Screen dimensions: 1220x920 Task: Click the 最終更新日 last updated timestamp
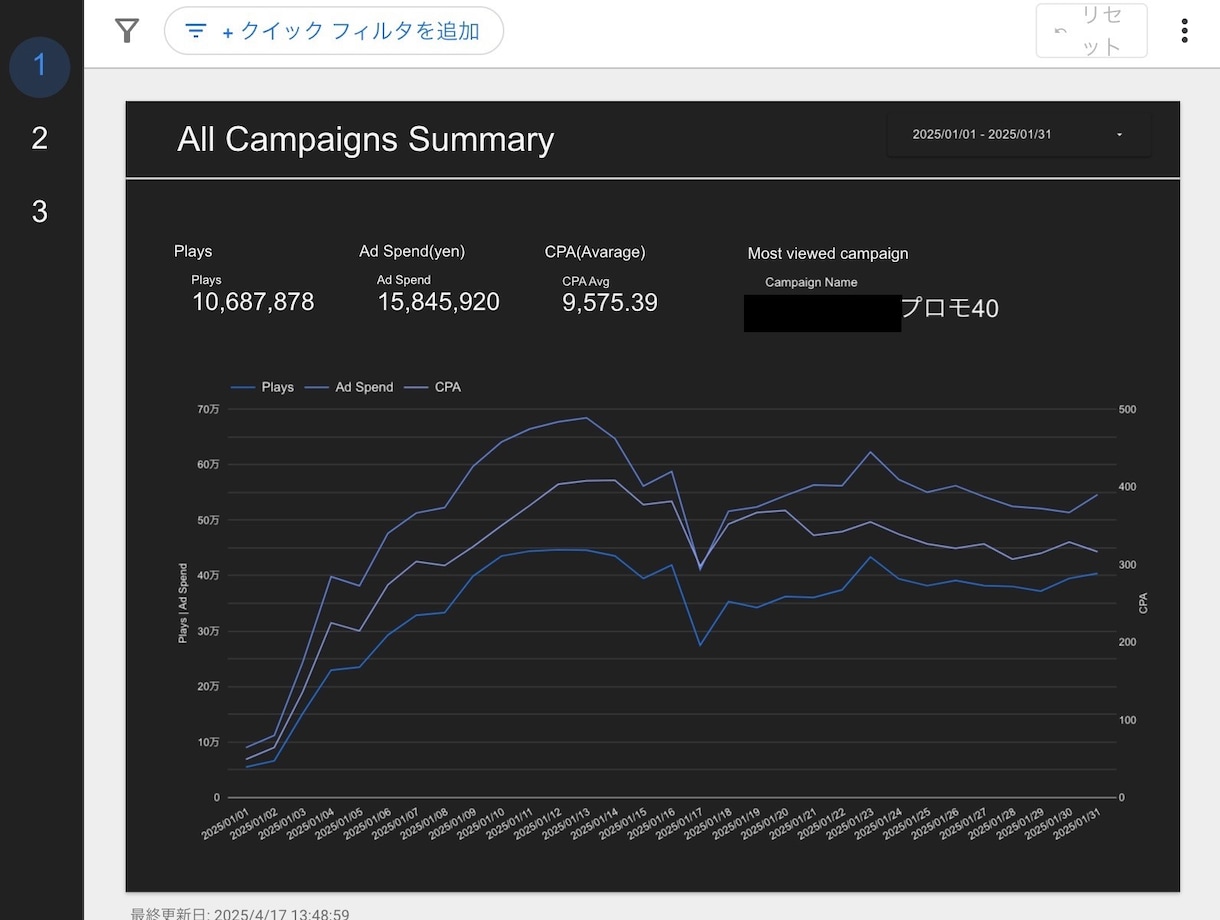click(x=240, y=914)
